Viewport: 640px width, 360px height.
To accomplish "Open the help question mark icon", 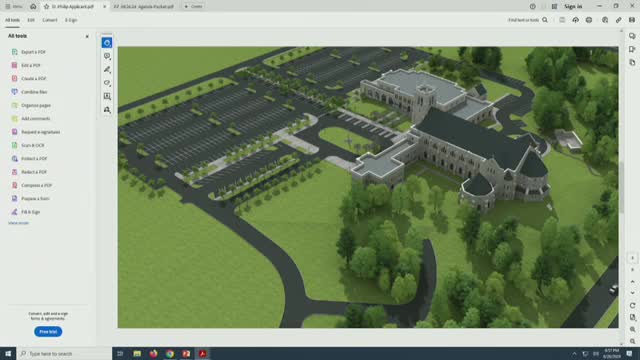I will pyautogui.click(x=533, y=7).
